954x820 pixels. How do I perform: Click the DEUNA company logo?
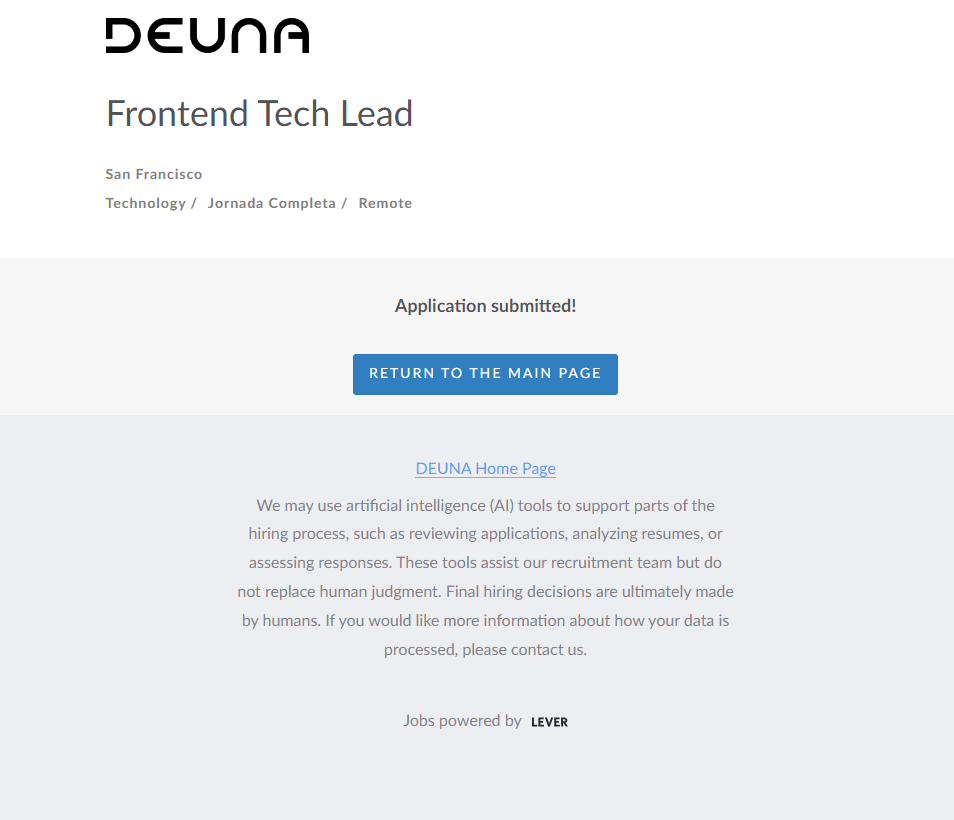[207, 36]
